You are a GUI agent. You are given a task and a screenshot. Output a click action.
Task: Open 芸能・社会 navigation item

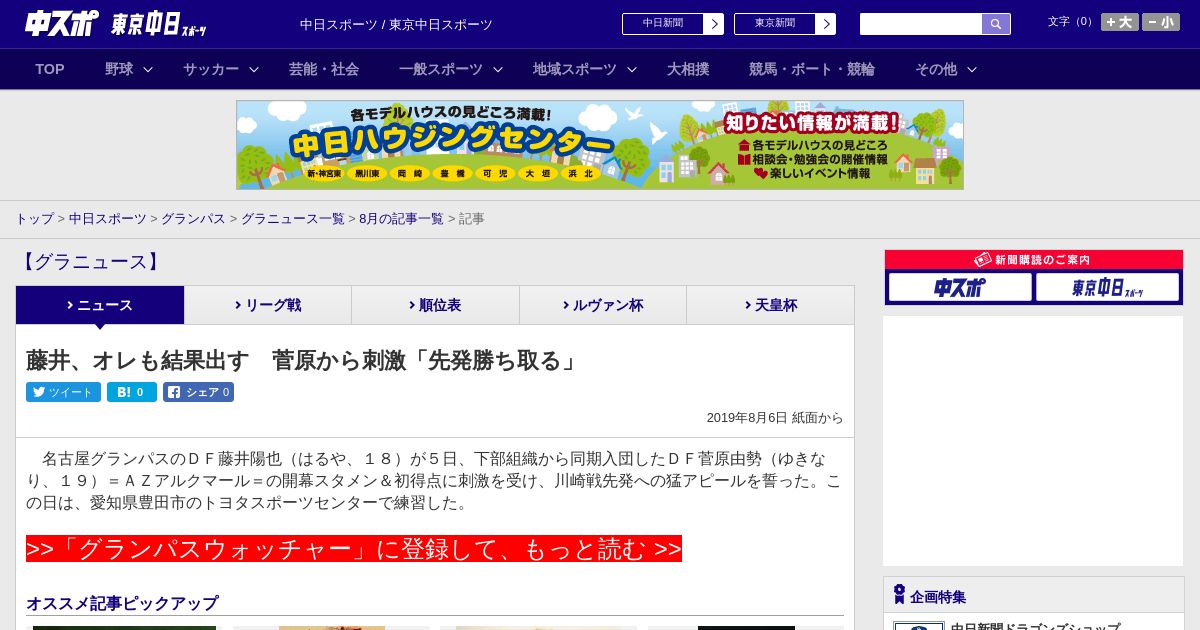(324, 69)
